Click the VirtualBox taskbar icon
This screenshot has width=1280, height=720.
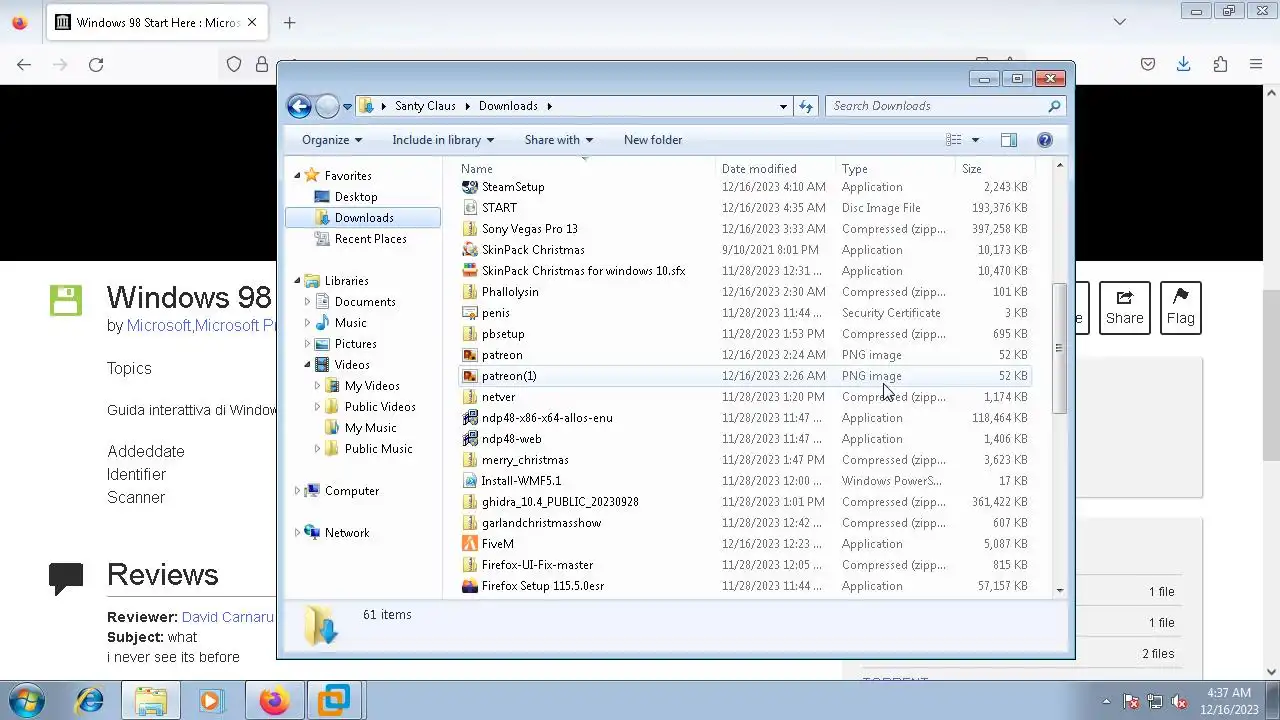click(x=334, y=701)
